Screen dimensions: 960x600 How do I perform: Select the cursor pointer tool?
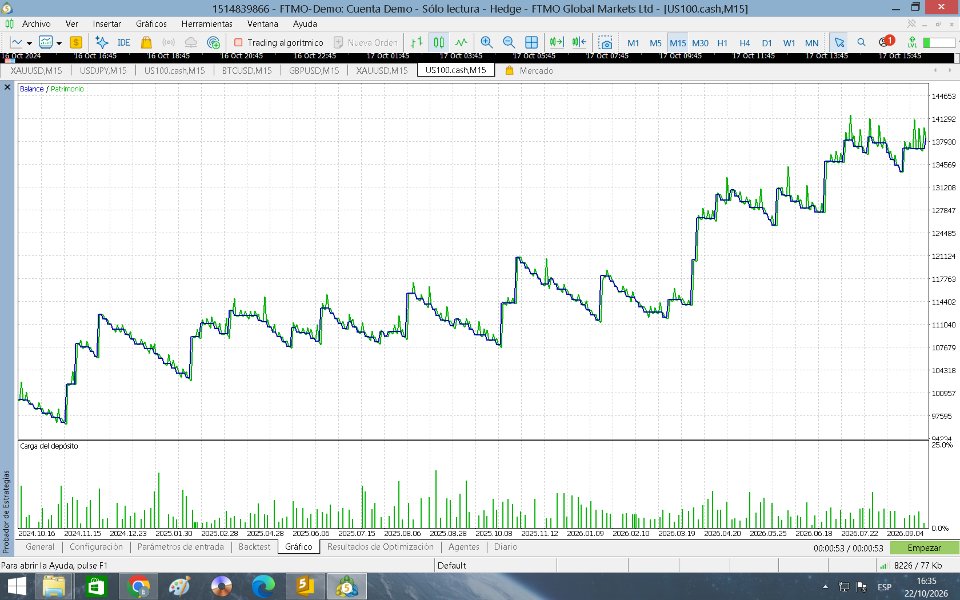[x=839, y=42]
